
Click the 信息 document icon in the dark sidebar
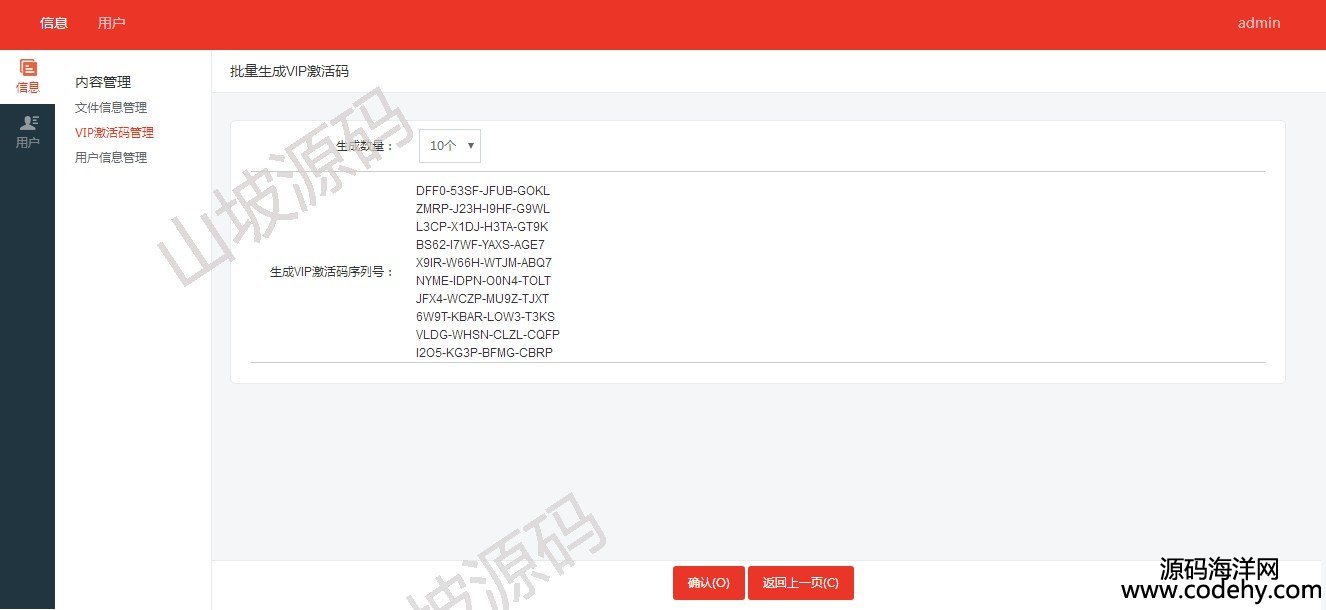click(x=28, y=69)
